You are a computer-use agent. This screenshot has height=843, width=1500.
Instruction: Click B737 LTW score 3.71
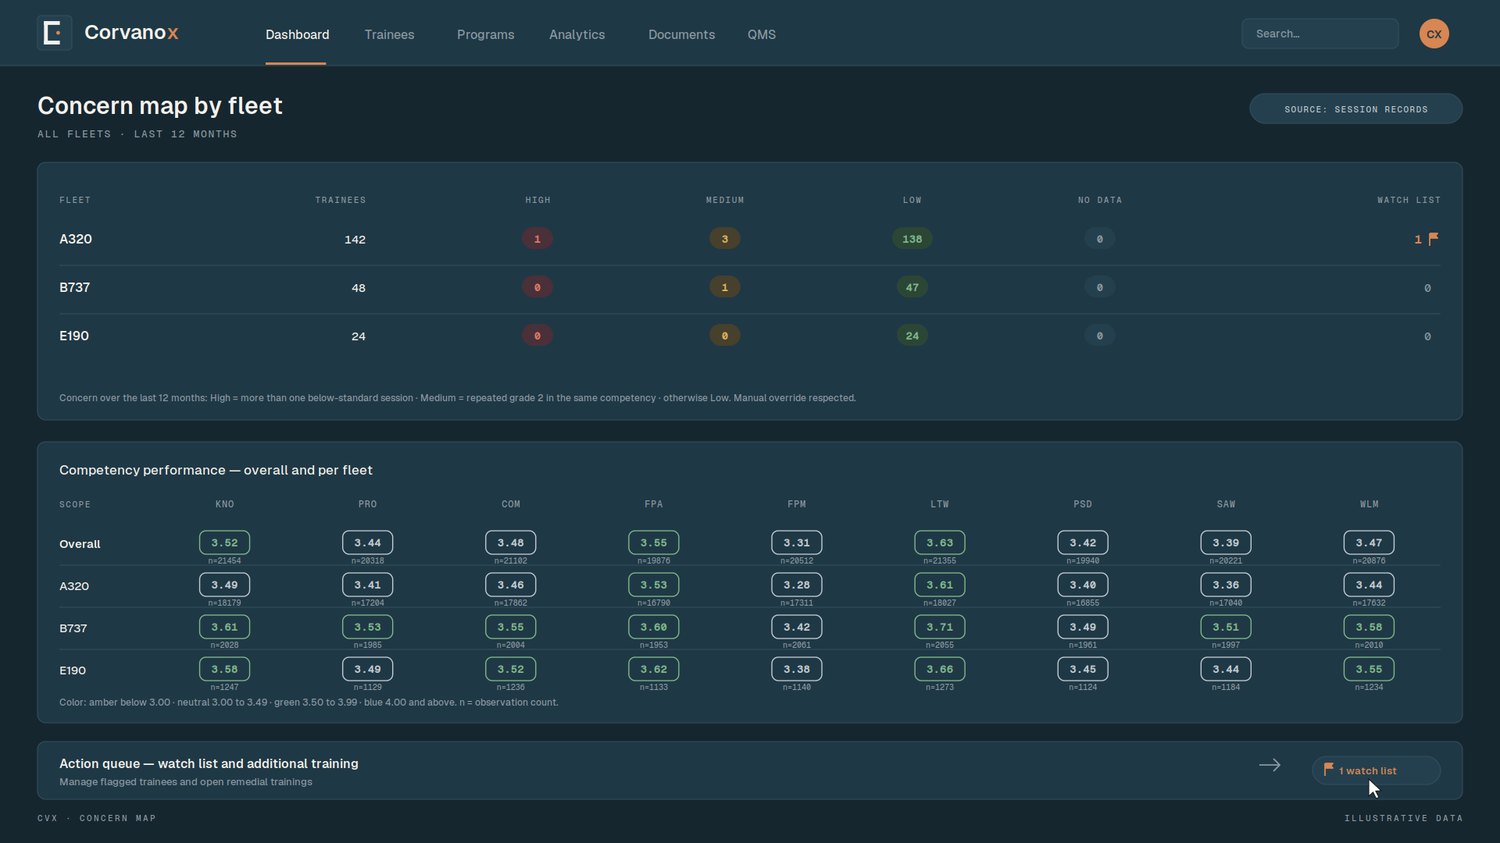click(x=940, y=627)
